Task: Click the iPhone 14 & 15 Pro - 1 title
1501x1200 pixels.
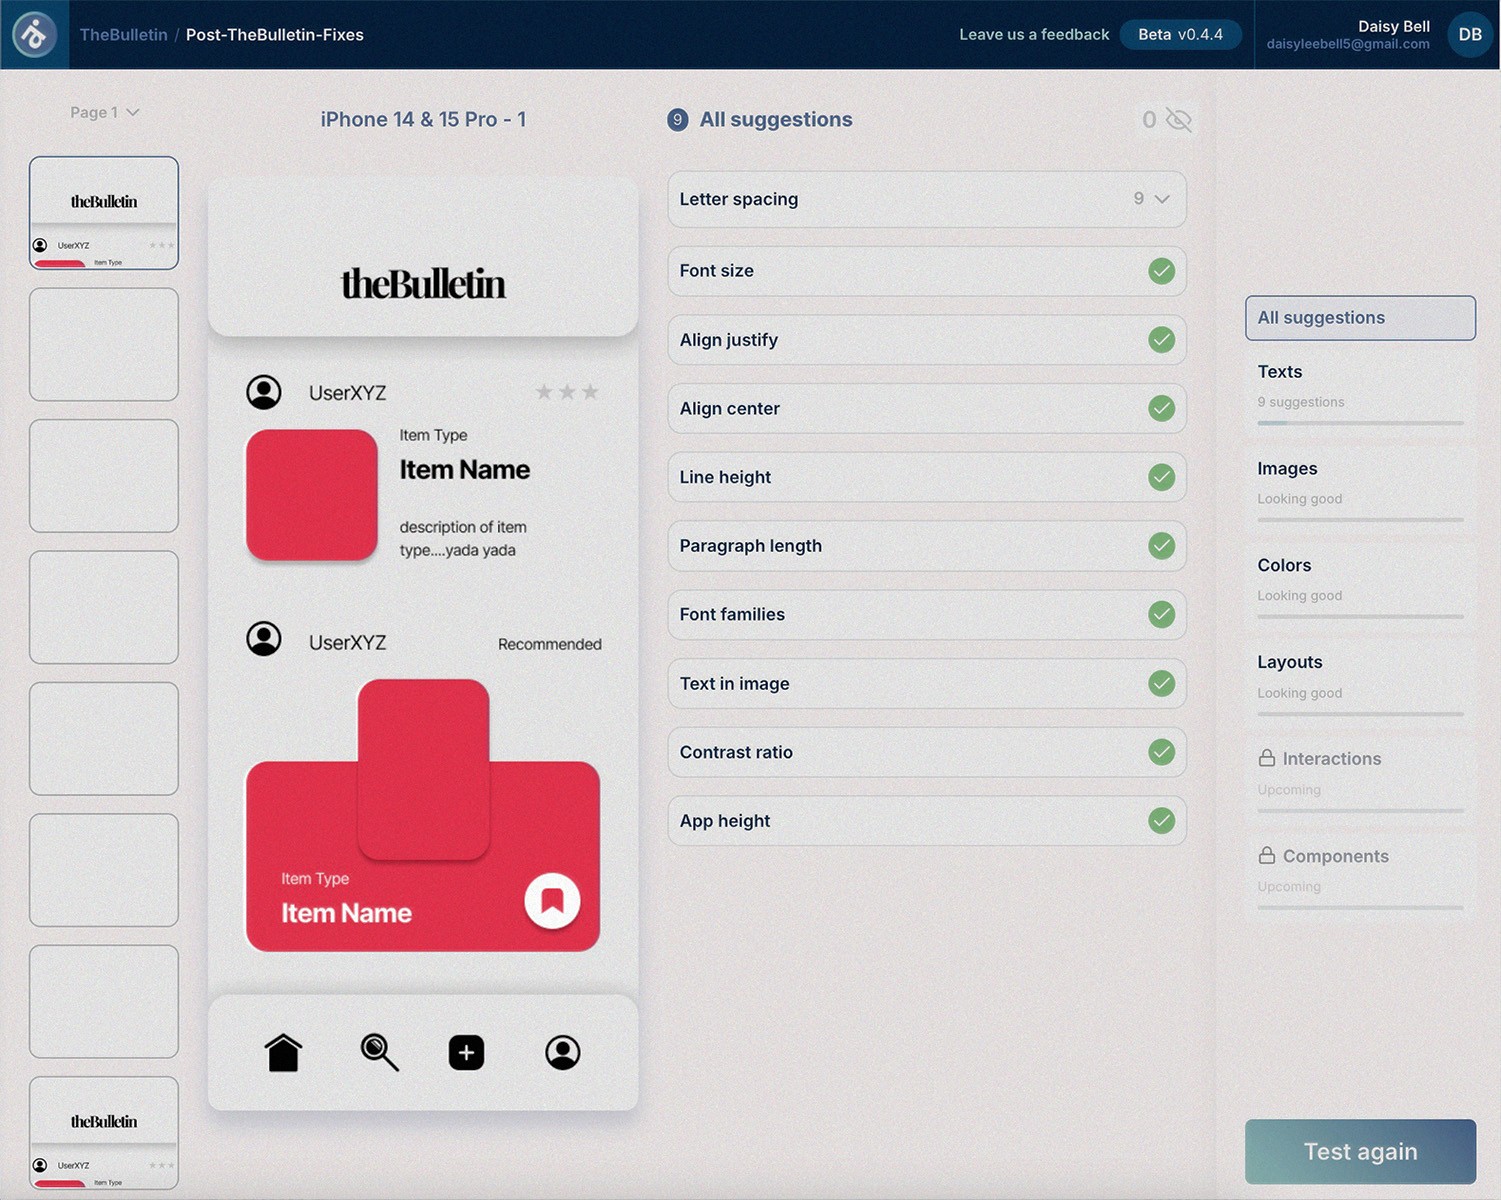Action: (423, 120)
